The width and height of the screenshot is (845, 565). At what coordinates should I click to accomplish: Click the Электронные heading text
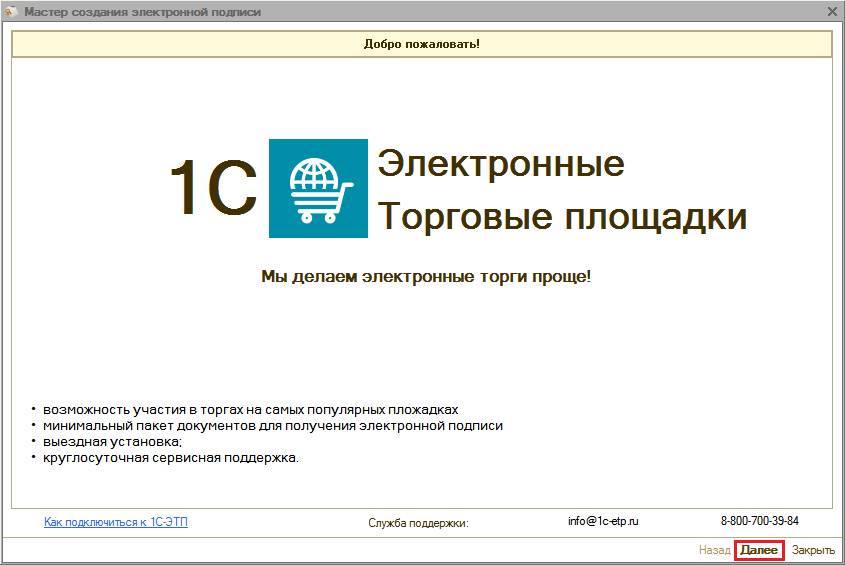click(x=501, y=163)
